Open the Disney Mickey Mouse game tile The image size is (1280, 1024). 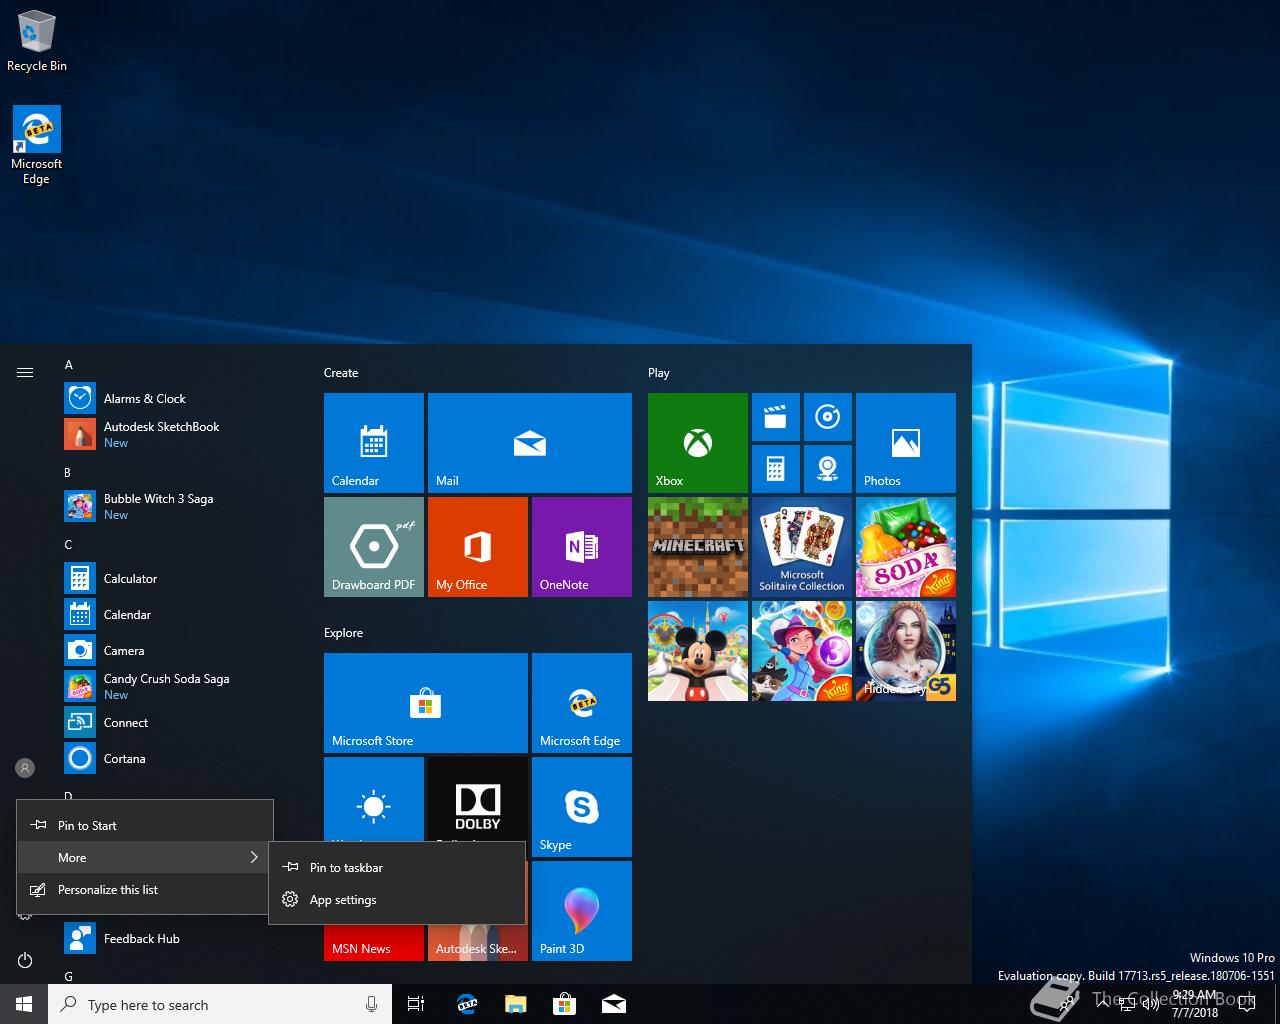(698, 651)
